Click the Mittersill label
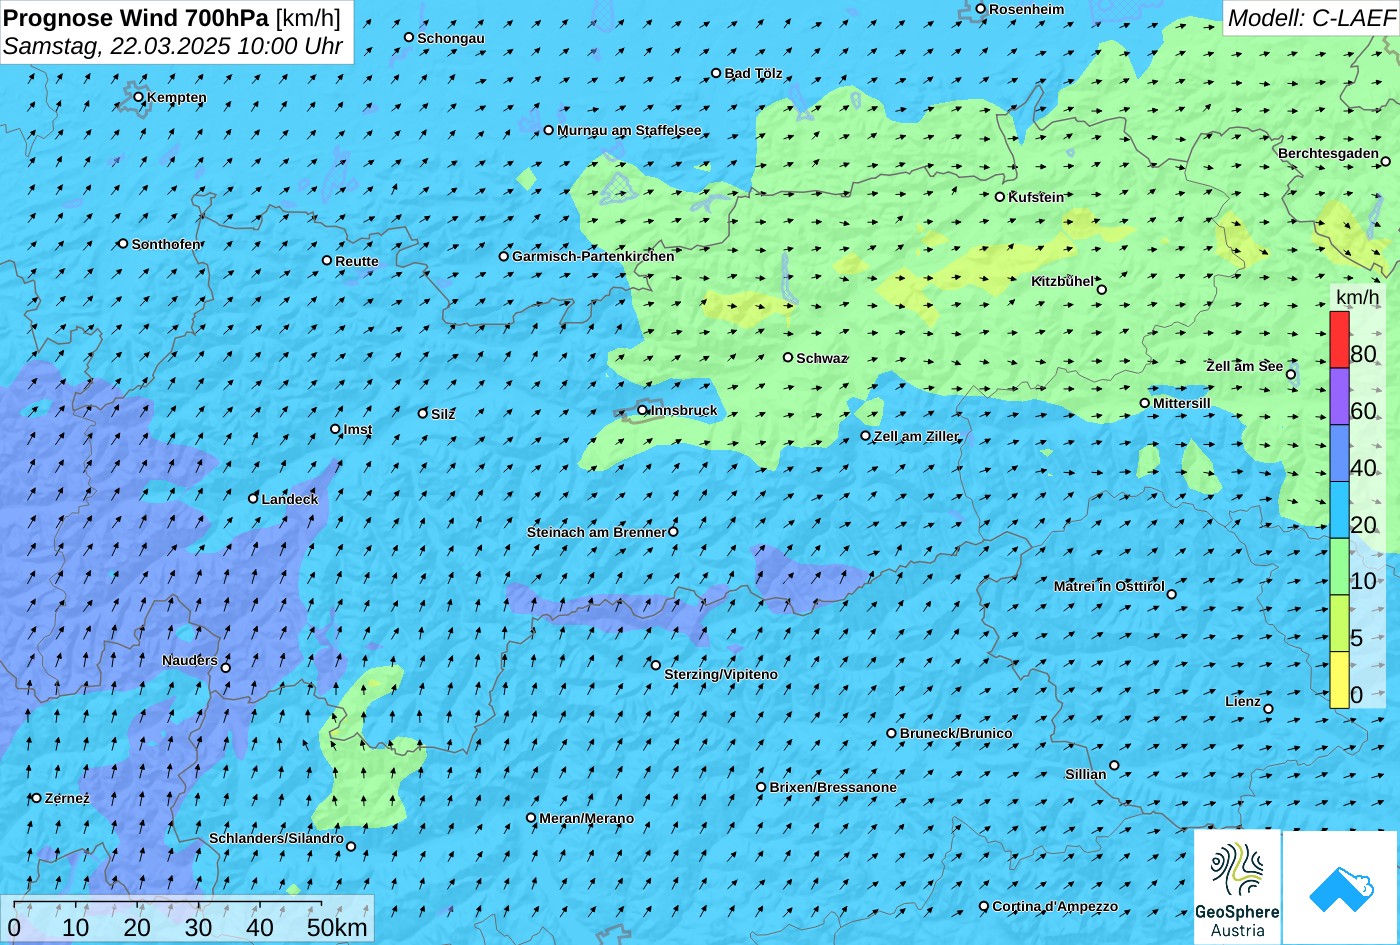Image resolution: width=1400 pixels, height=945 pixels. coord(1182,403)
